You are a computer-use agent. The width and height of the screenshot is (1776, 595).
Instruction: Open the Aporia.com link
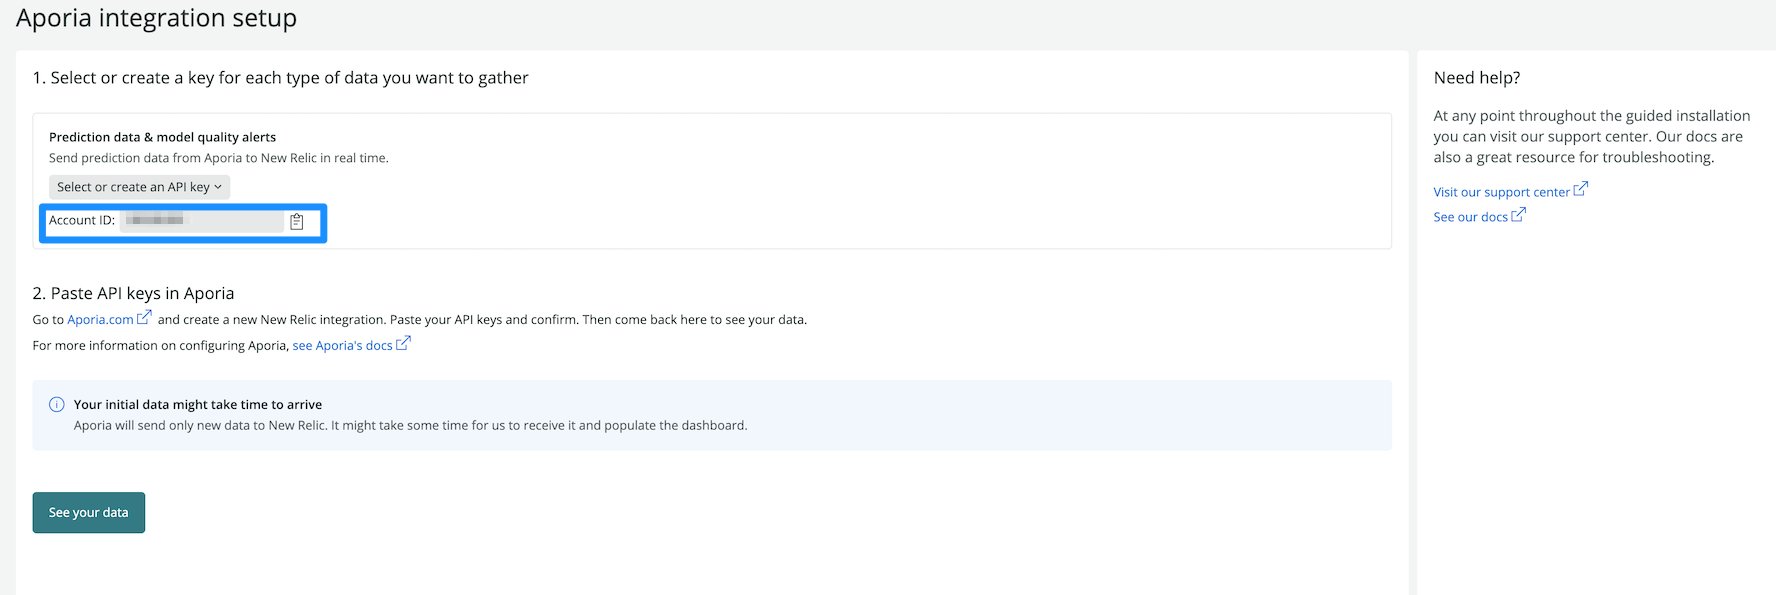pyautogui.click(x=100, y=320)
